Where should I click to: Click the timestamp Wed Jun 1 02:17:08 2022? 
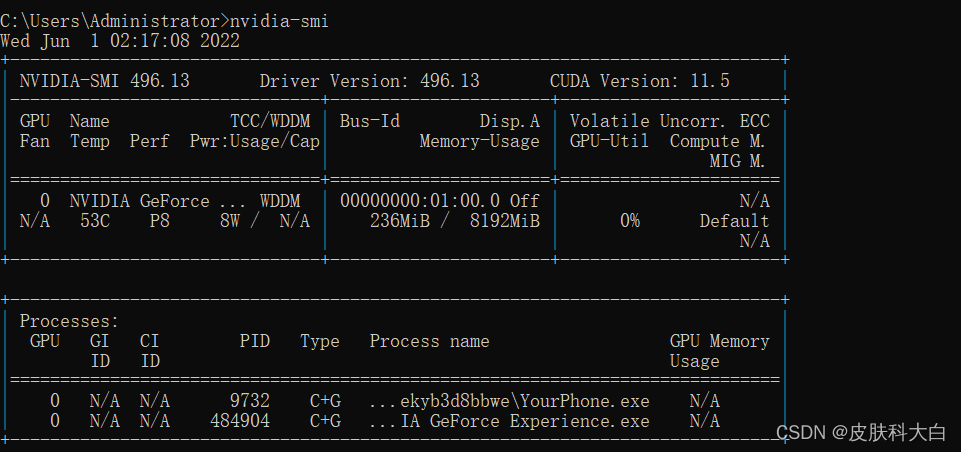click(120, 40)
